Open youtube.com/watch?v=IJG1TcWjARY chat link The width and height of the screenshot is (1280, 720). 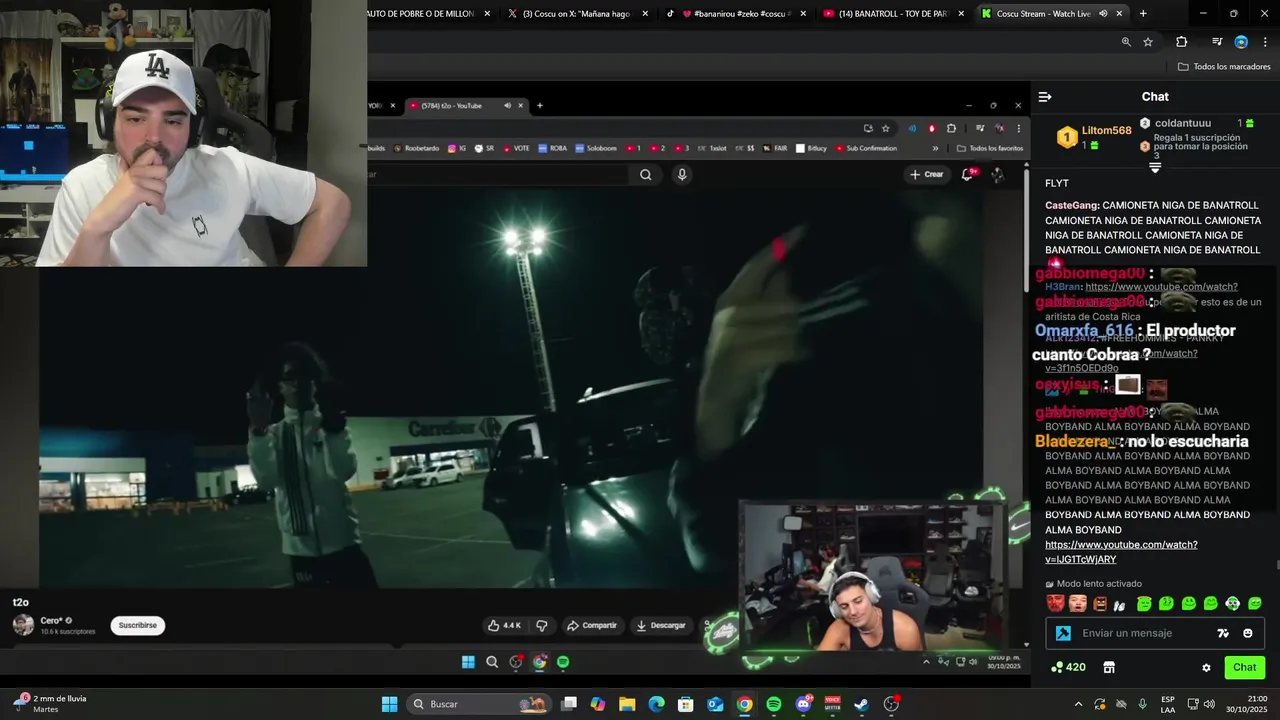tap(1121, 552)
